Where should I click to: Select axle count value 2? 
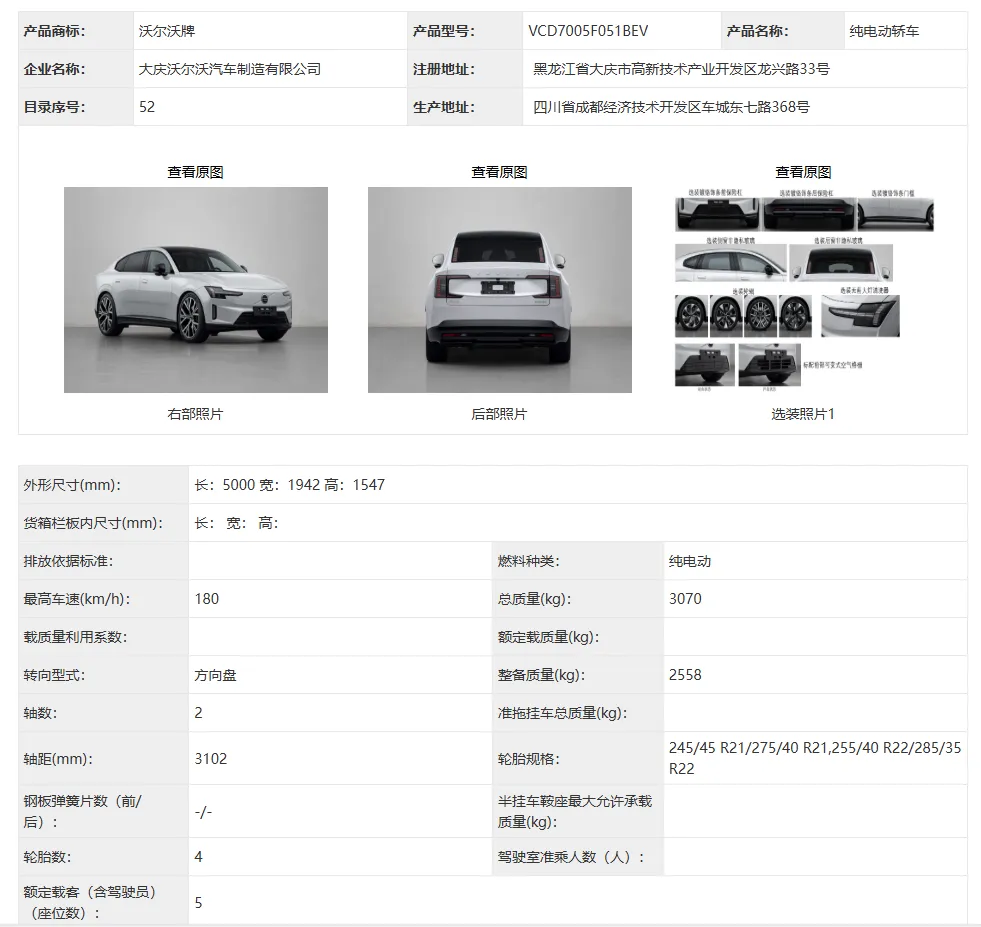[198, 713]
